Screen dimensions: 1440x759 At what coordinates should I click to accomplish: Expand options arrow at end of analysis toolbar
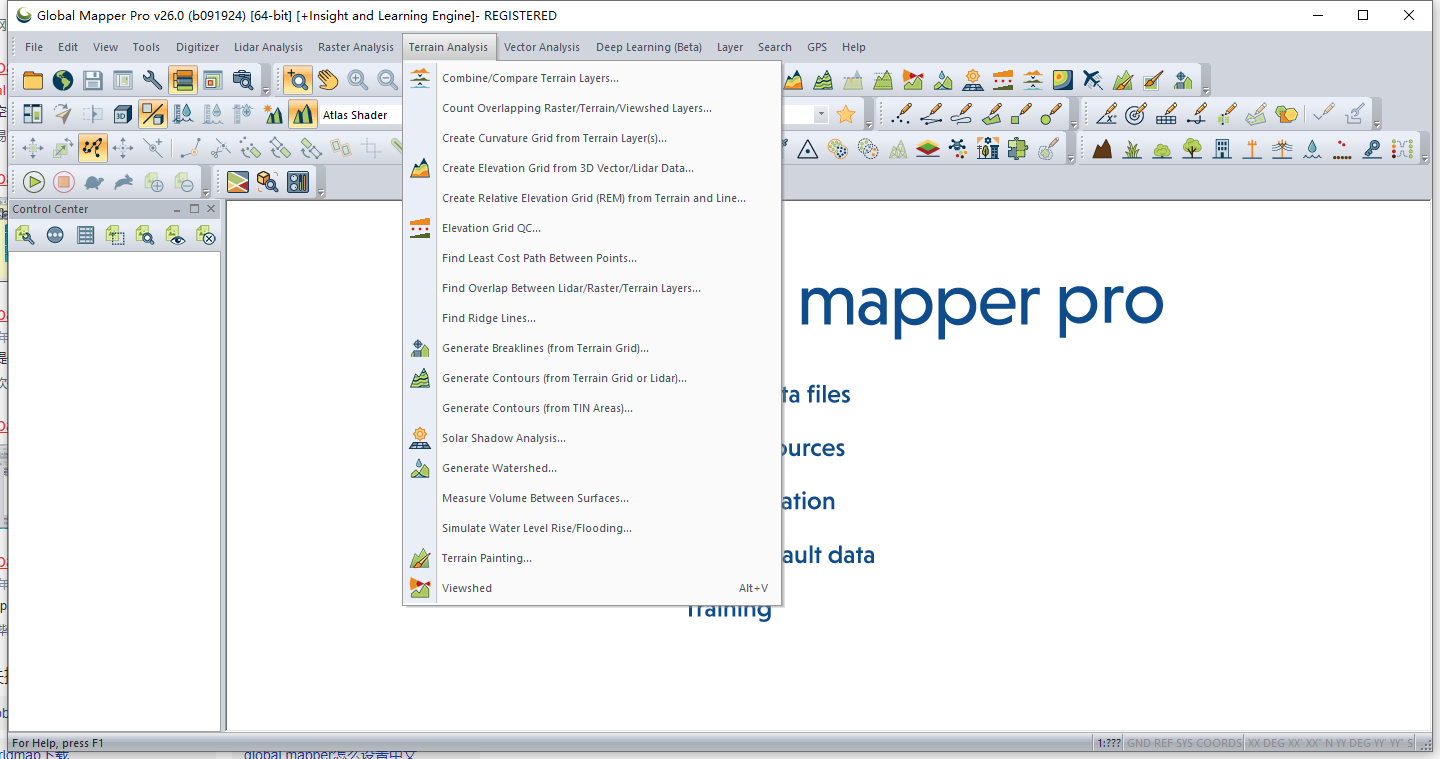[1206, 91]
